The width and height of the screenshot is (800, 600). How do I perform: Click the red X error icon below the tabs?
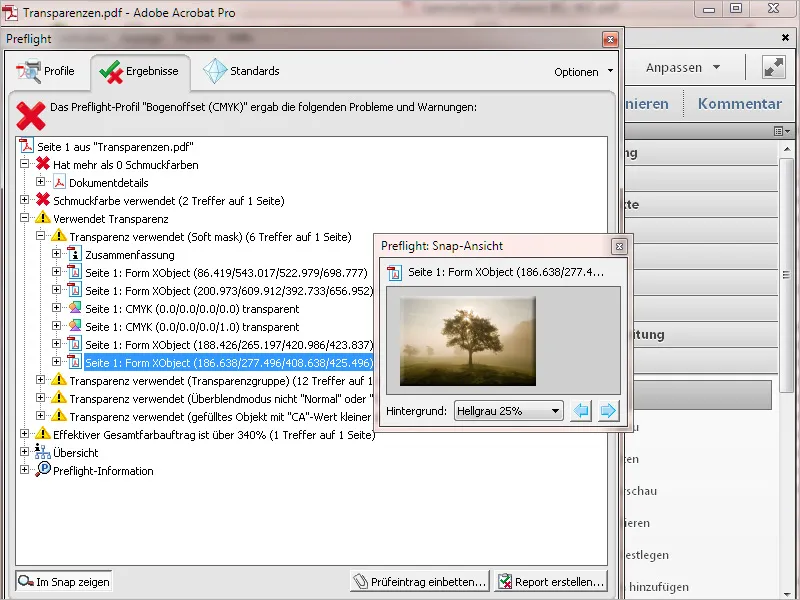click(x=30, y=117)
